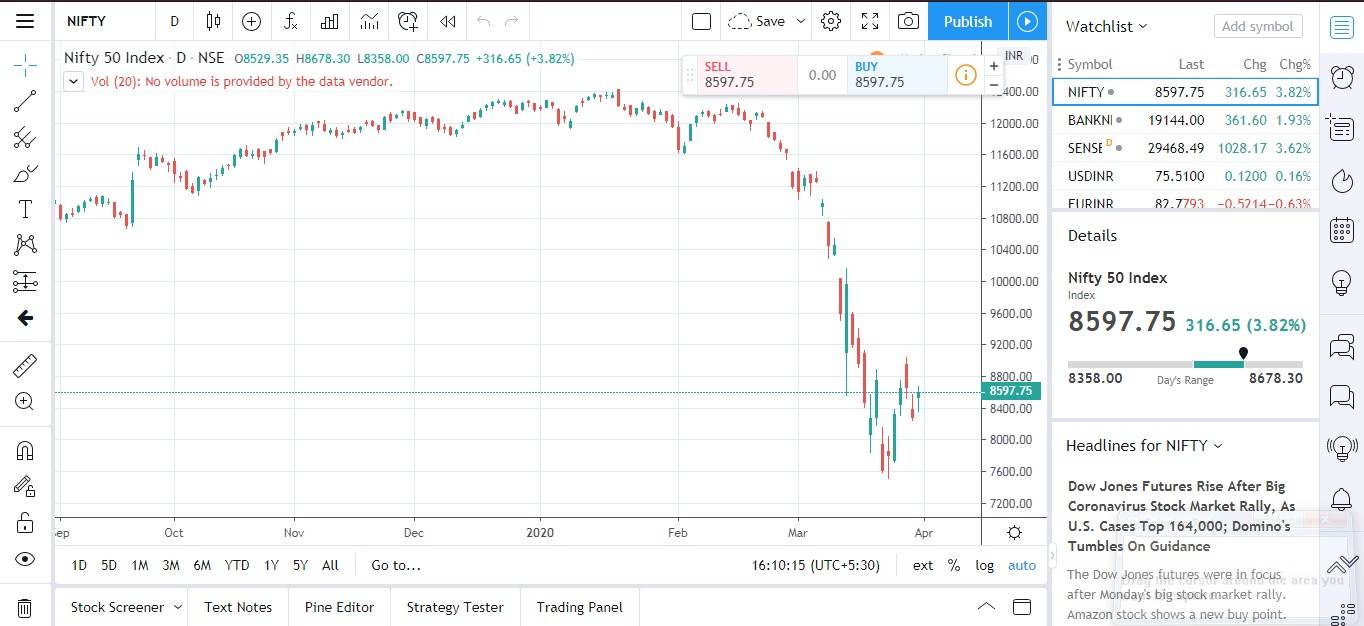Change the D timeframe interval
1364x626 pixels.
tap(175, 21)
